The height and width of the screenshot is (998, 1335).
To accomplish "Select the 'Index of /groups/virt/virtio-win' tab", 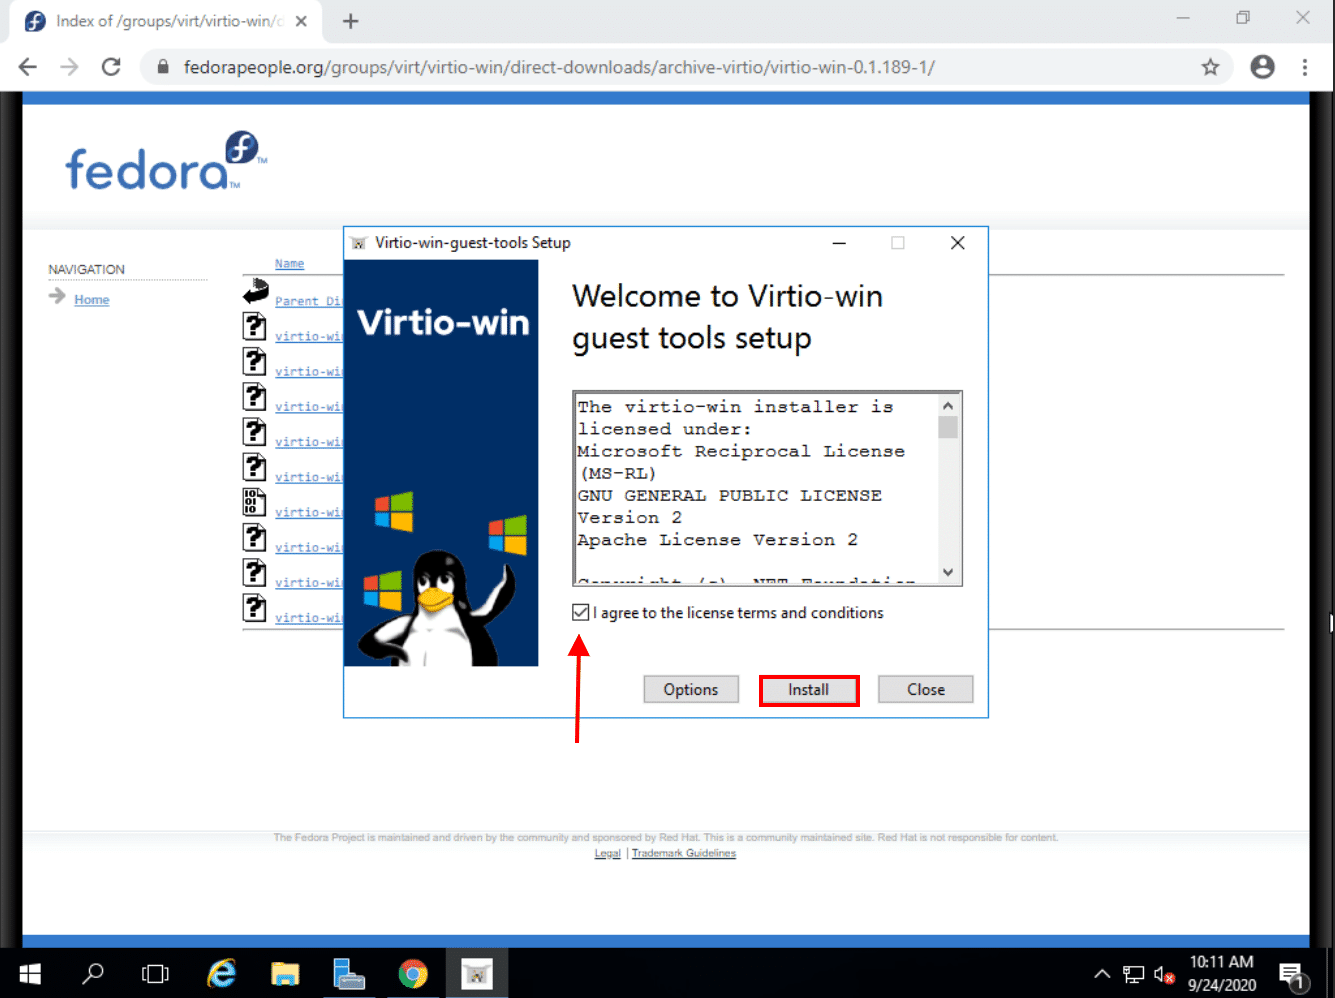I will coord(168,21).
